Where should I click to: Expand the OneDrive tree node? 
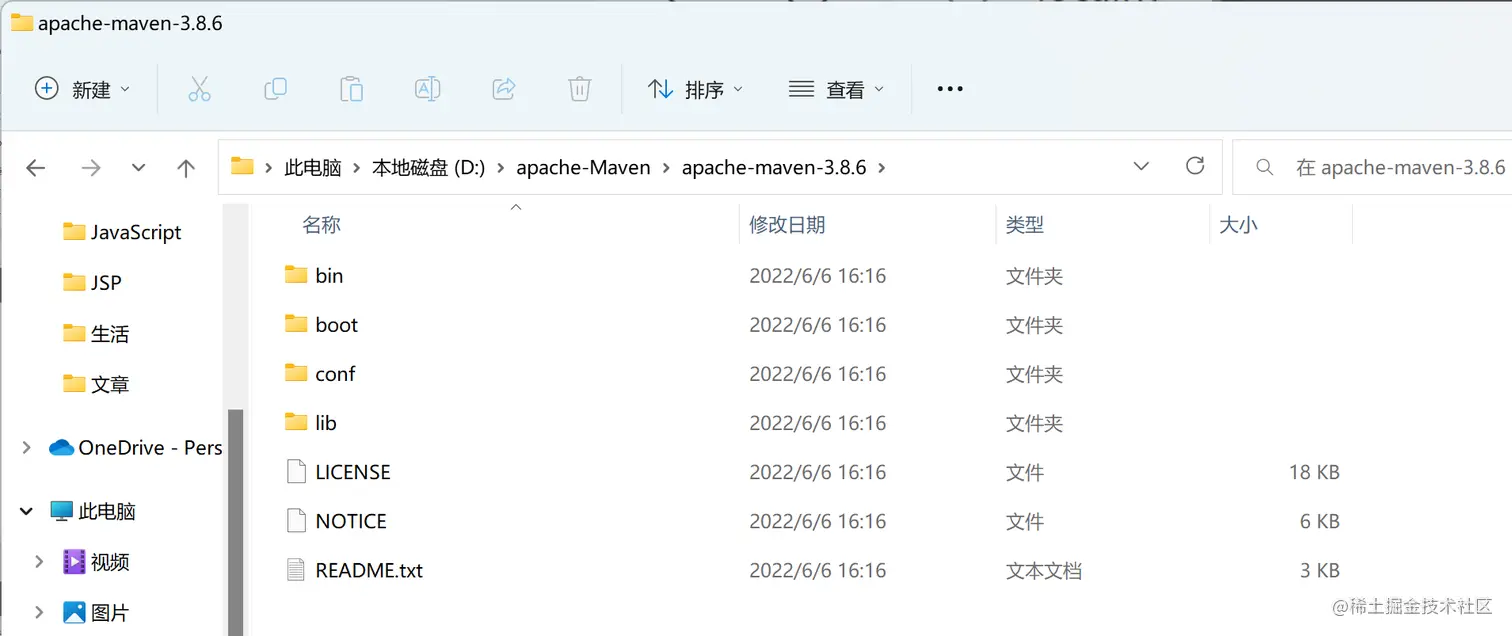[27, 448]
